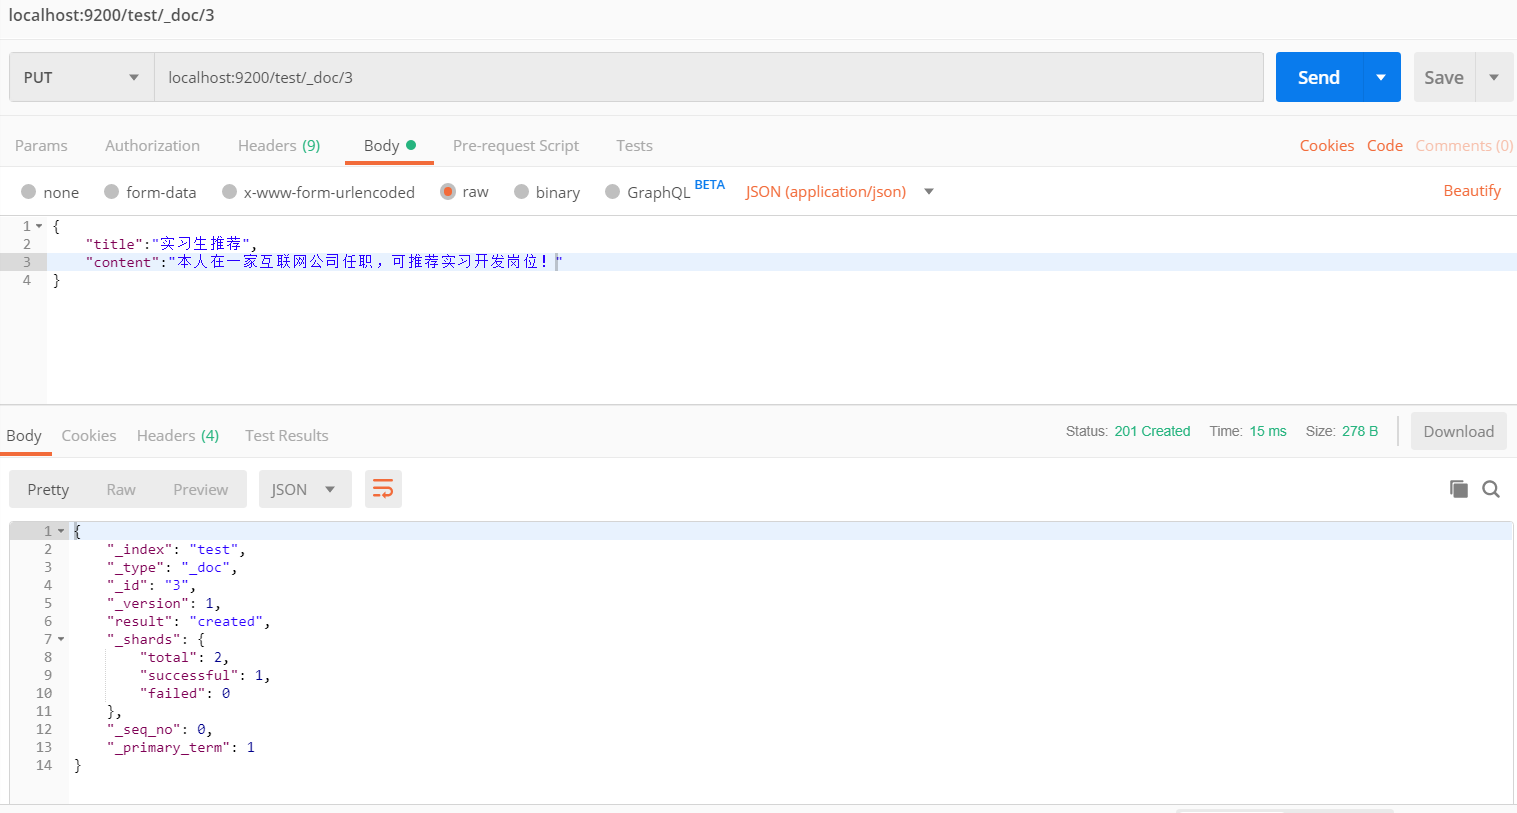Viewport: 1517px width, 813px height.
Task: Click the request URL input field
Action: click(x=709, y=77)
